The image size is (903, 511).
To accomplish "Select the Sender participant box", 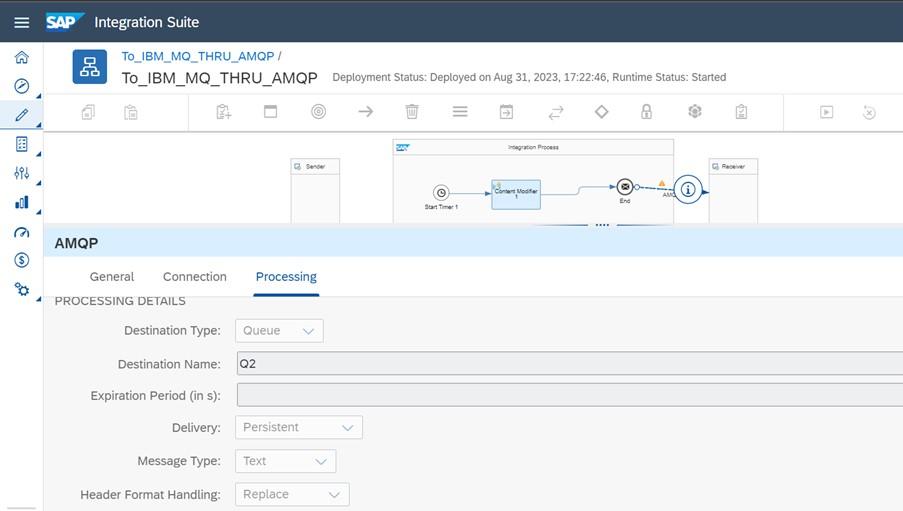I will pyautogui.click(x=315, y=190).
